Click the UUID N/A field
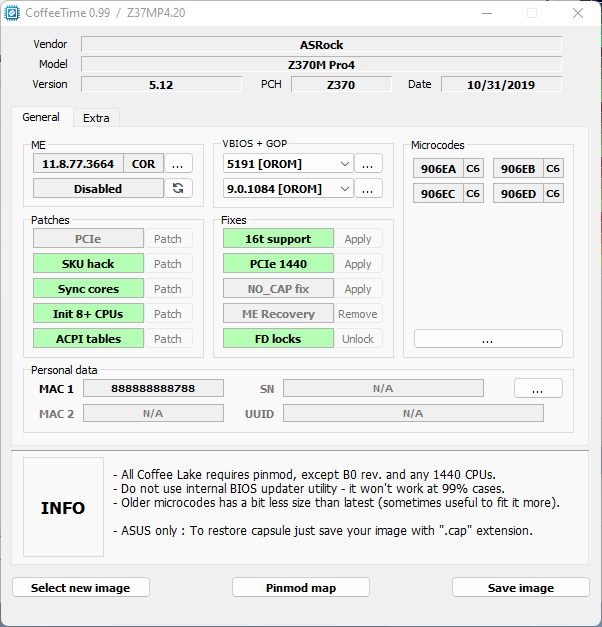 tap(413, 413)
